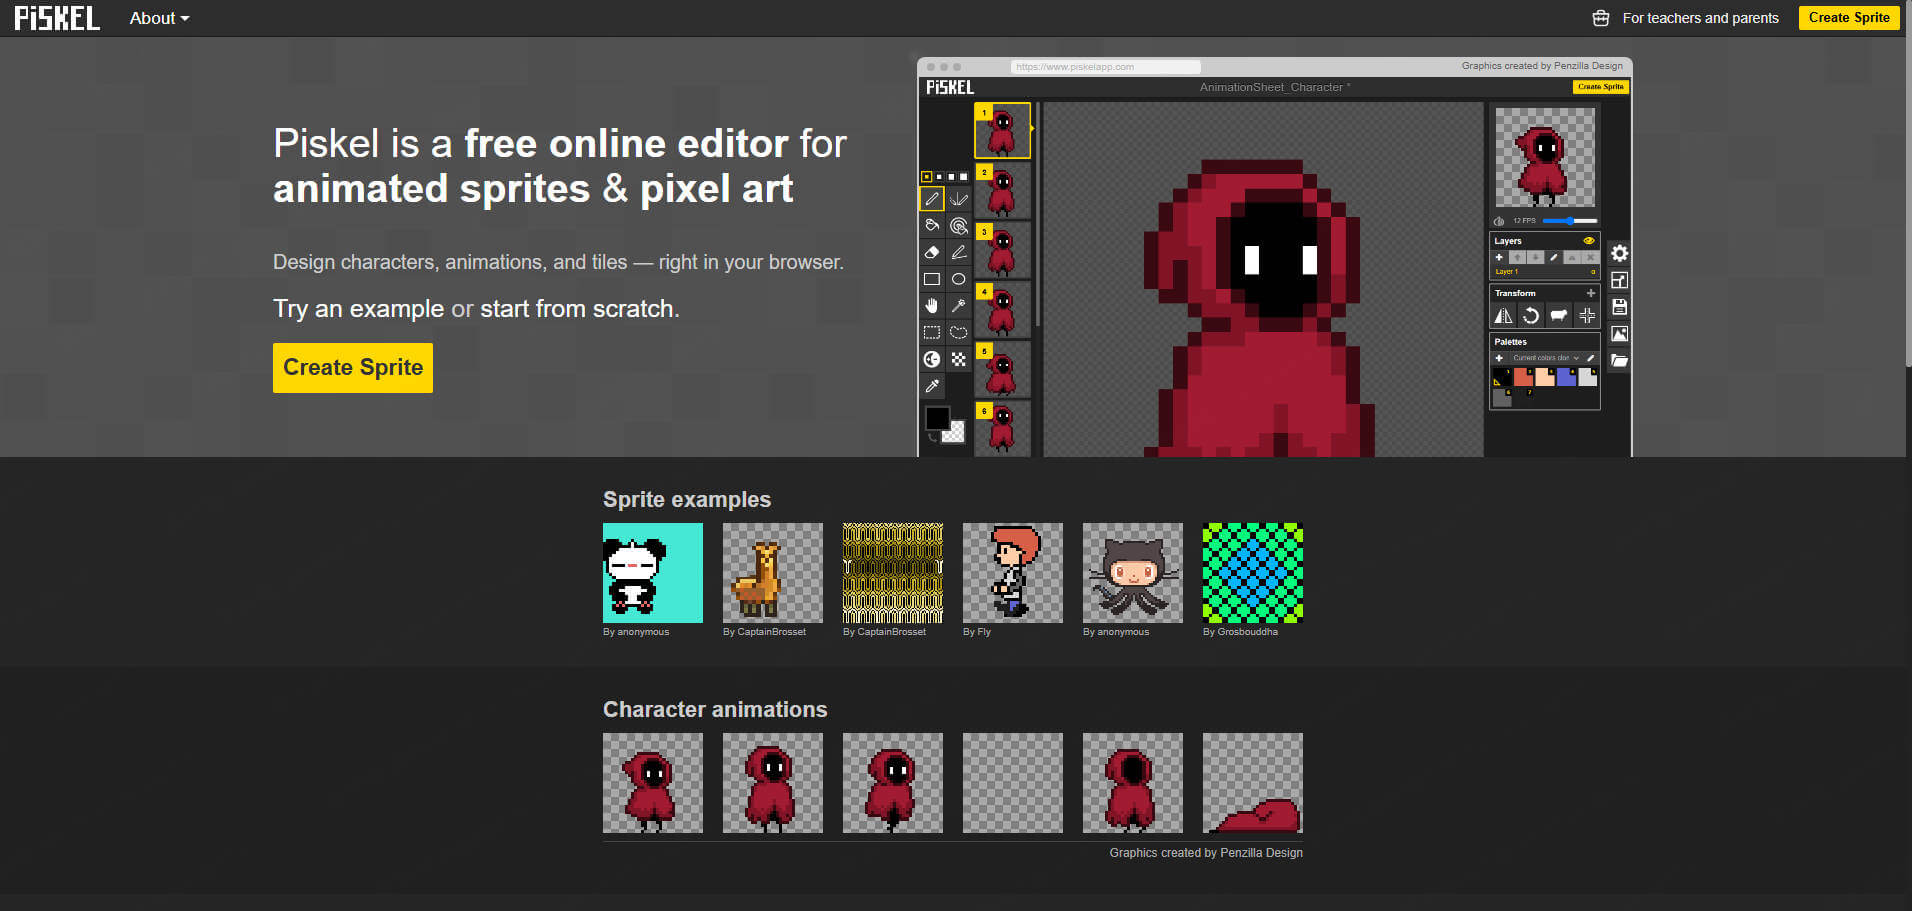Toggle the Layers eye visibility icon in preview
Screen dimensions: 1912x911
1588,241
